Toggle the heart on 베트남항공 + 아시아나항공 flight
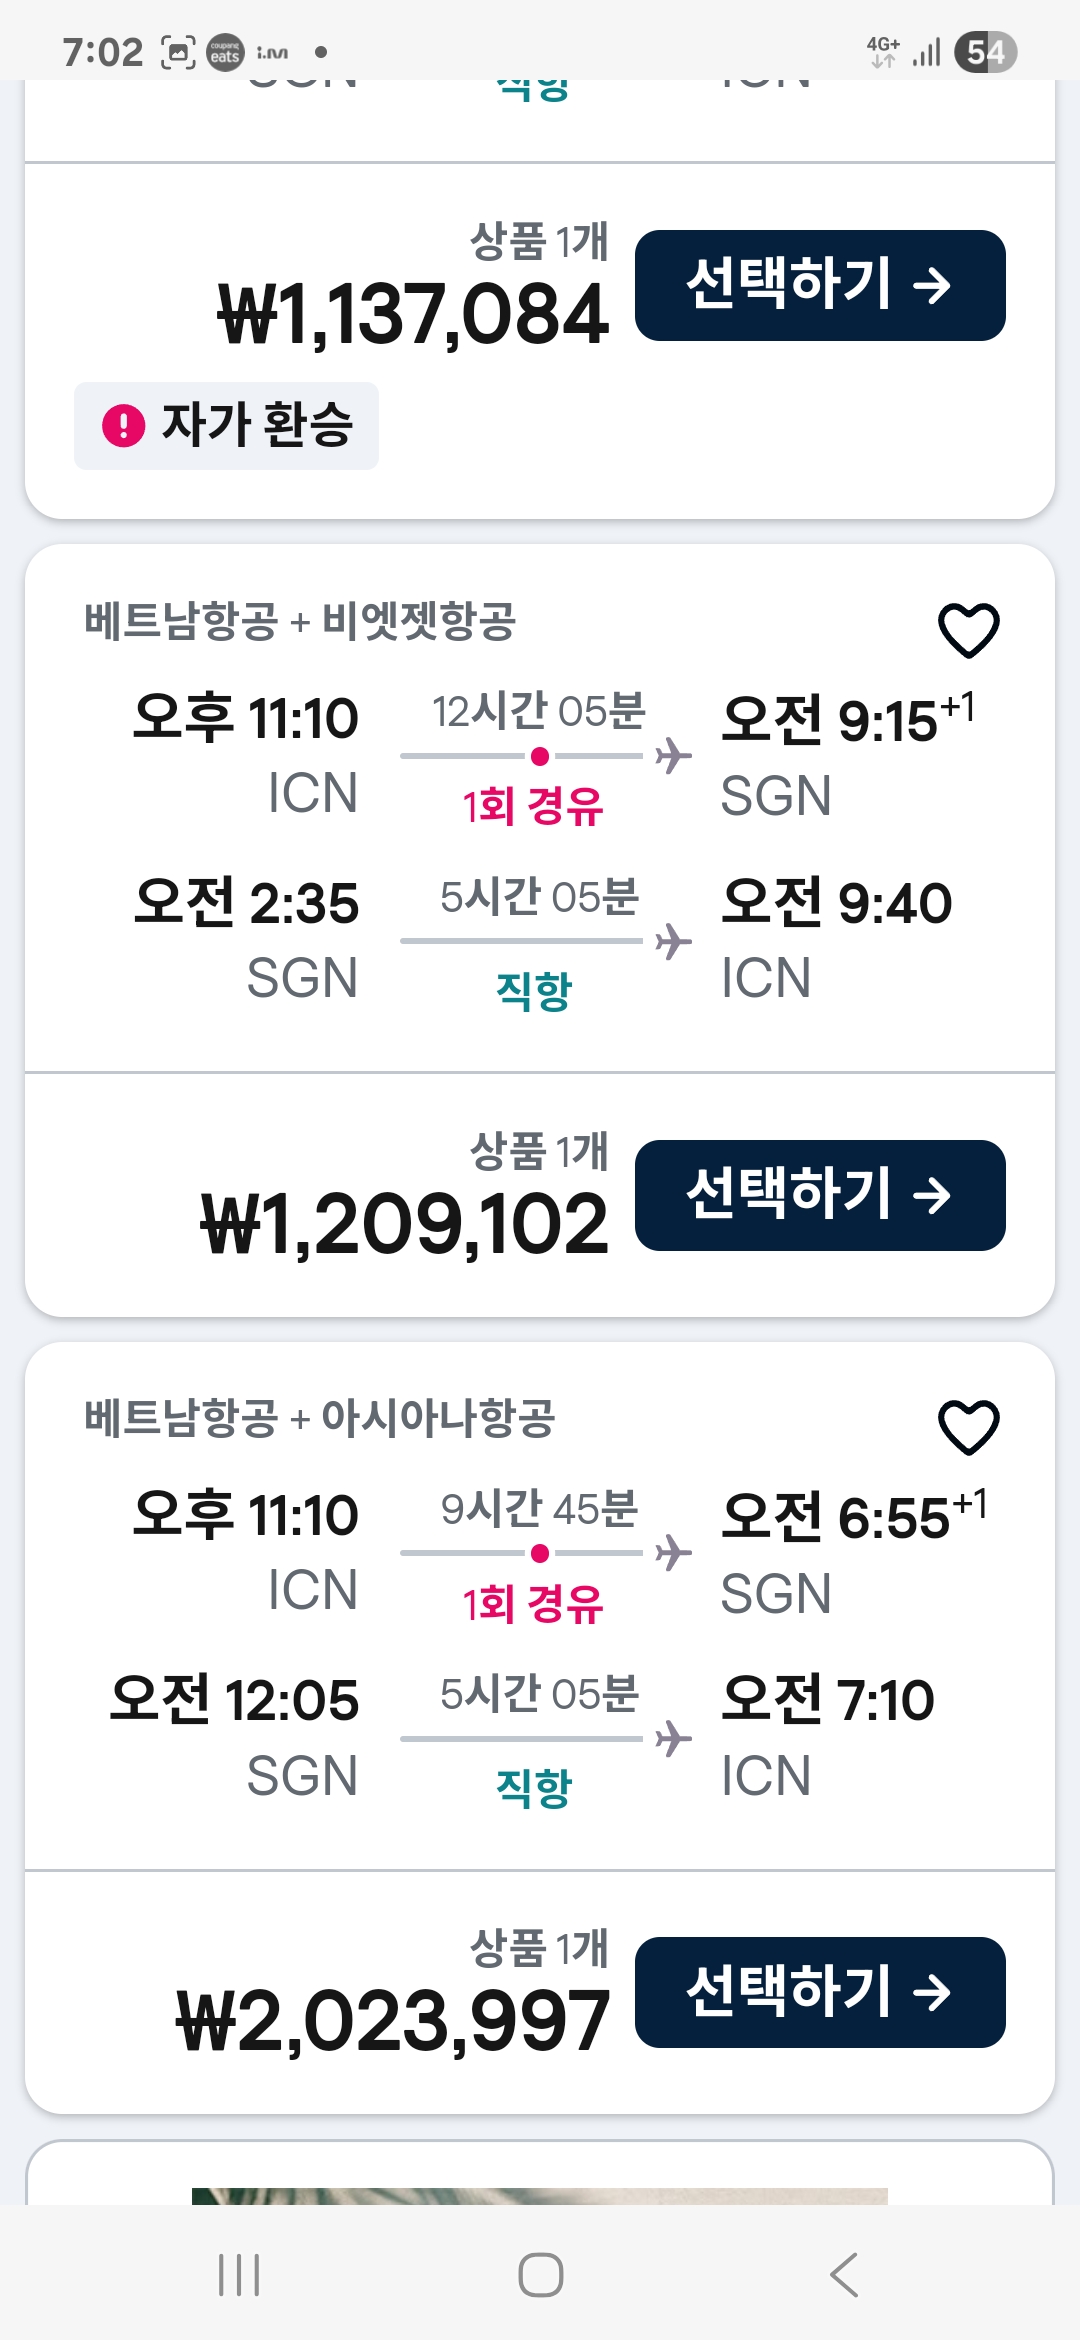Screen dimensions: 1080x2340 click(968, 1427)
